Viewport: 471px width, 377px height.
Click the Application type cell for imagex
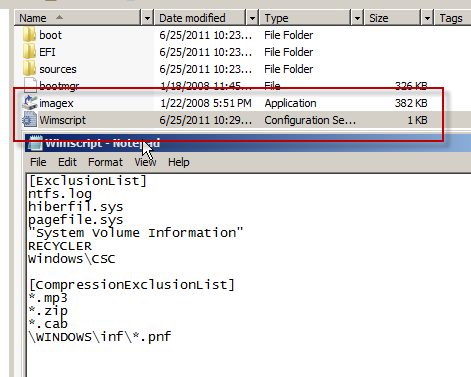[290, 103]
